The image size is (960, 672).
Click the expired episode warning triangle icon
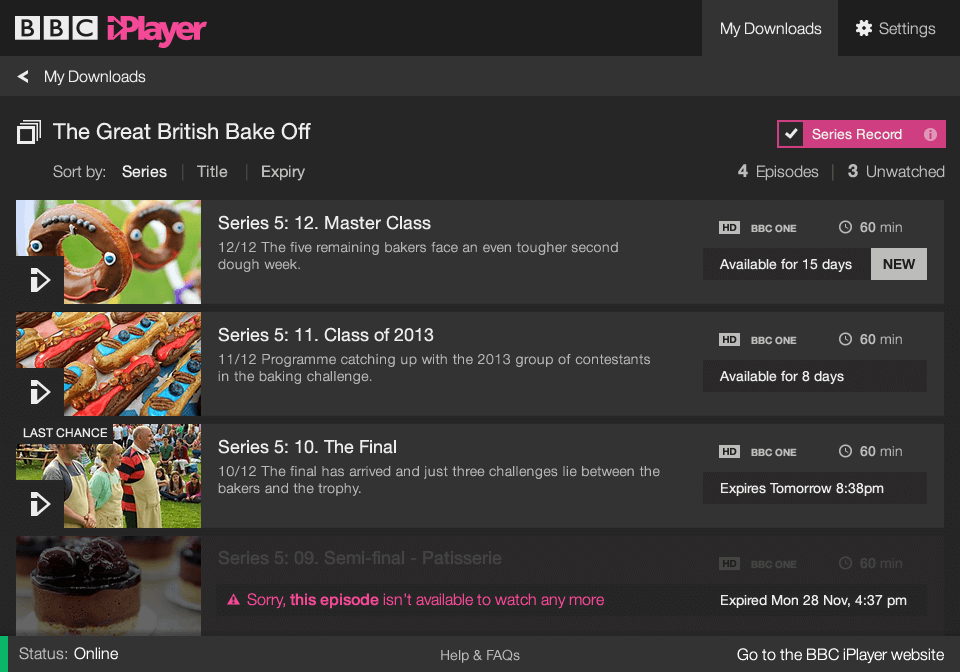point(233,600)
